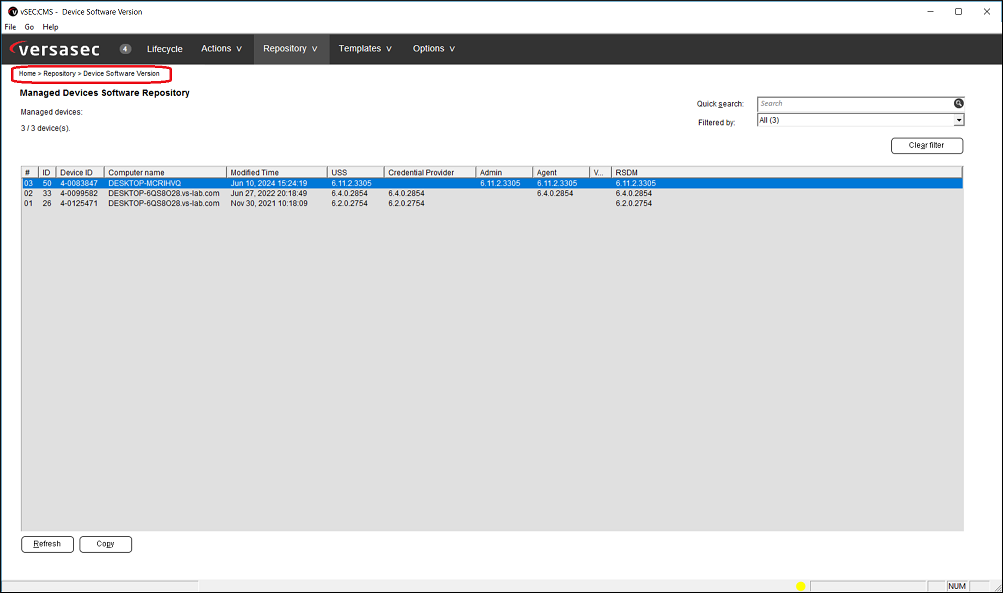
Task: Sort by the Admin column header
Action: (x=504, y=173)
